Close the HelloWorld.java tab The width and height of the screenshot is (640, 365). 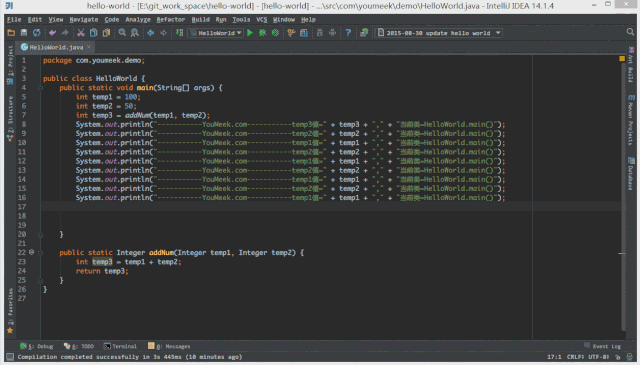click(89, 47)
